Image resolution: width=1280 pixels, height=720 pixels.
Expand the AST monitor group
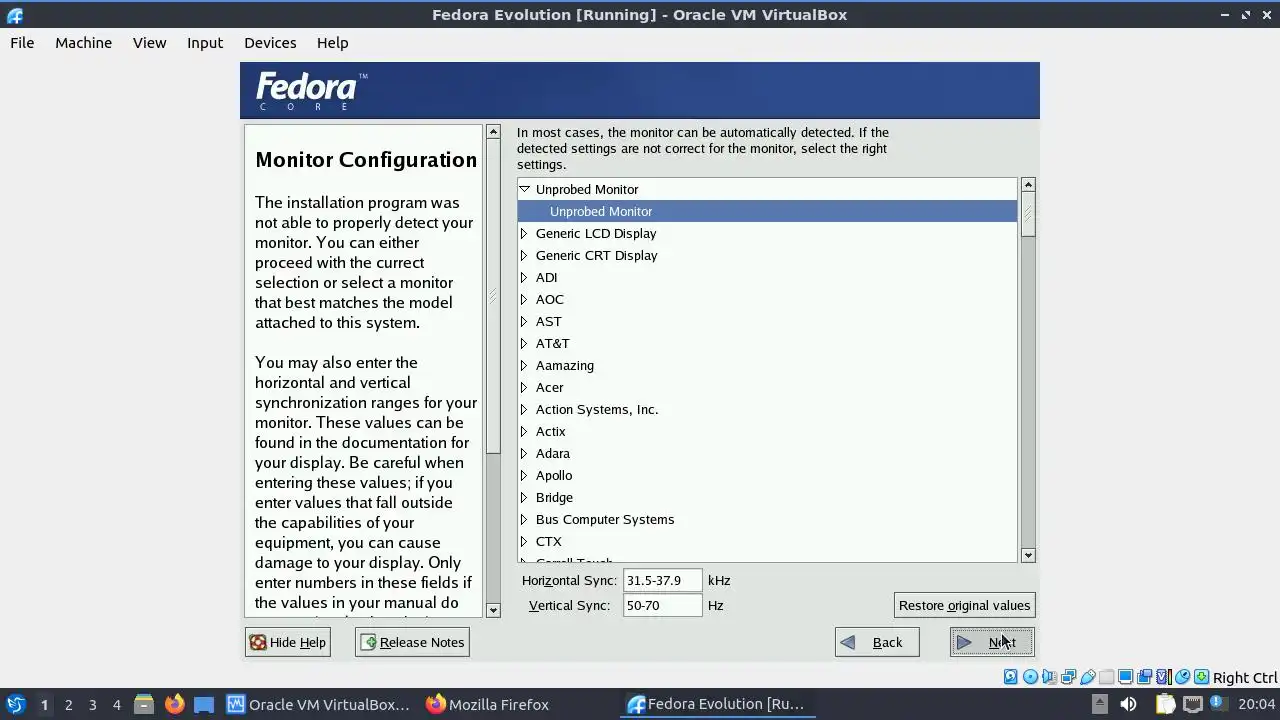click(x=524, y=321)
